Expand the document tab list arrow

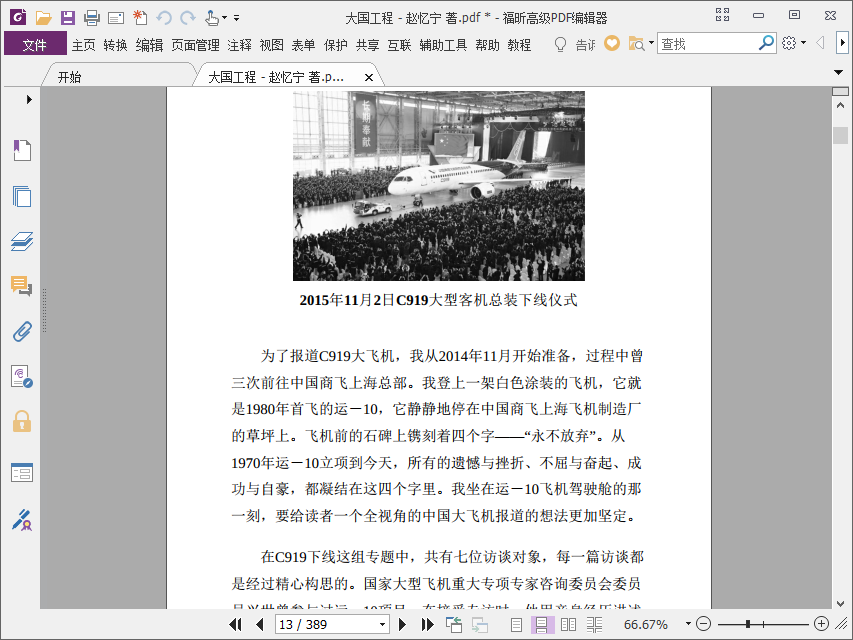pos(838,72)
